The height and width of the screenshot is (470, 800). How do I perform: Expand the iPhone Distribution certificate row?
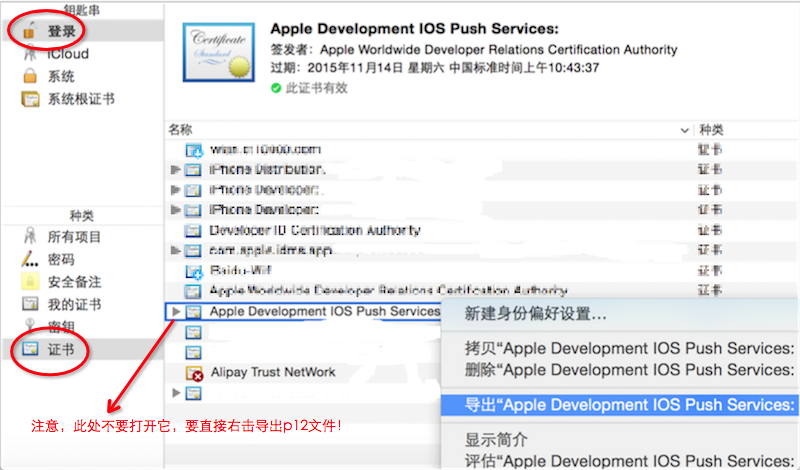176,169
